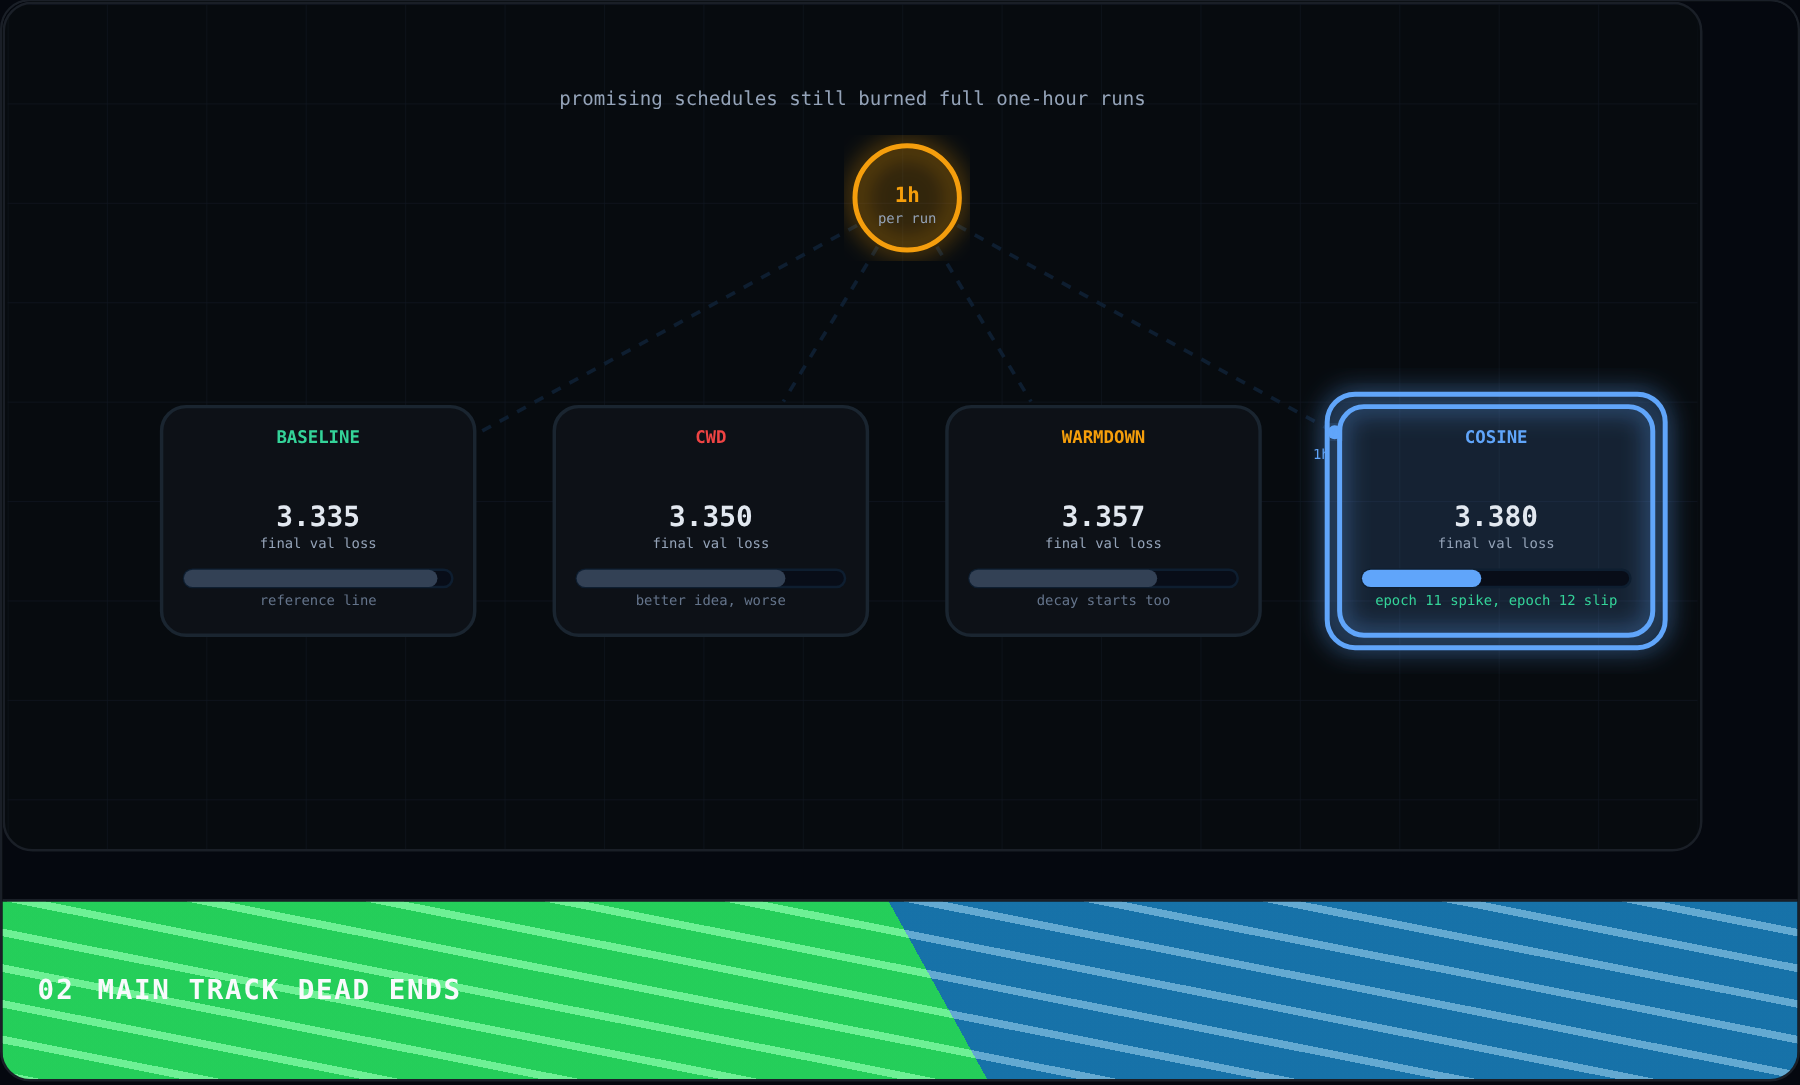
Task: Select the BASELINE card
Action: point(318,521)
